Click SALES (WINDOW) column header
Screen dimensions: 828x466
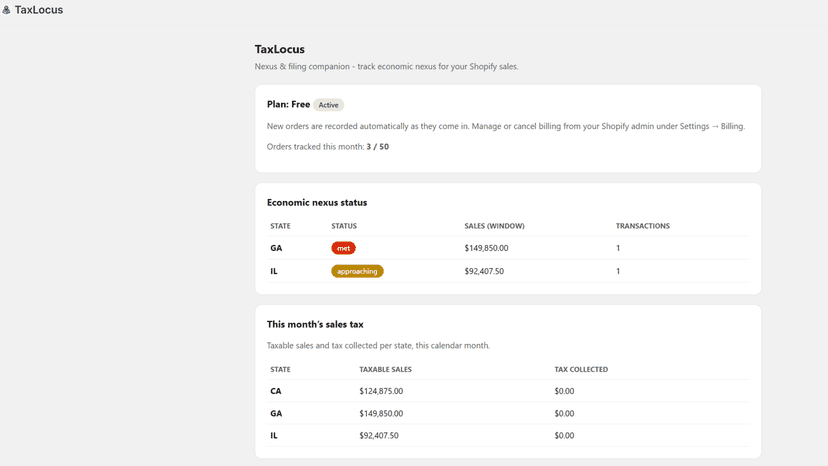pos(494,226)
